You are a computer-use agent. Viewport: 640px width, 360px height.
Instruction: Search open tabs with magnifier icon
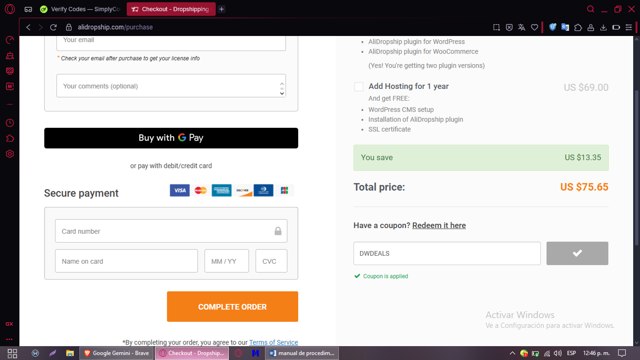590,9
